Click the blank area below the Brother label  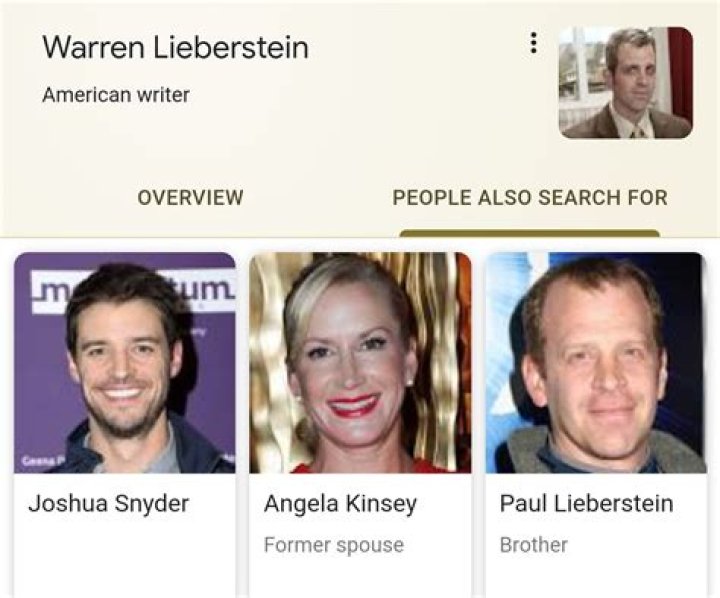[x=596, y=576]
